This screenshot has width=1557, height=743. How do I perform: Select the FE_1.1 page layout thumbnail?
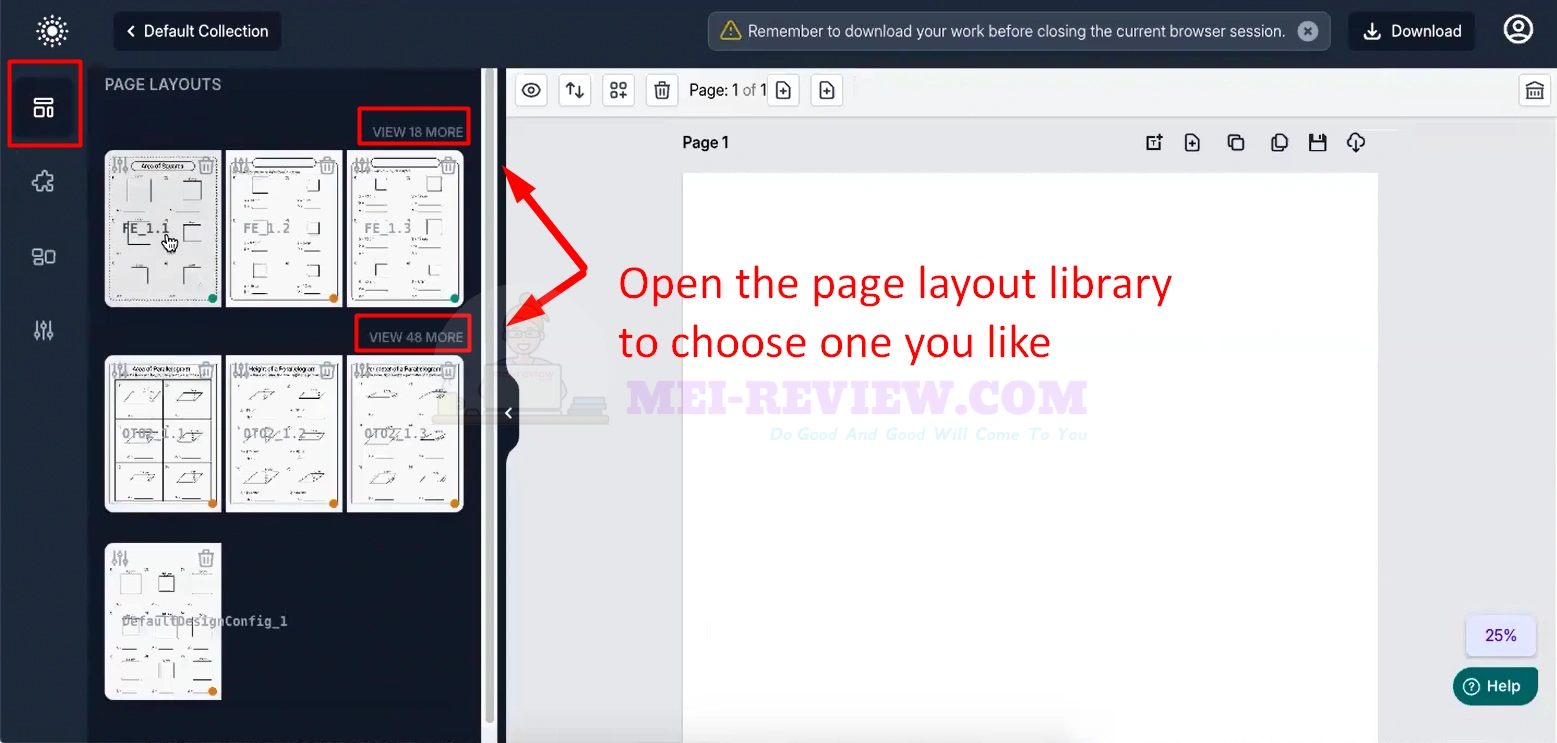[x=163, y=229]
